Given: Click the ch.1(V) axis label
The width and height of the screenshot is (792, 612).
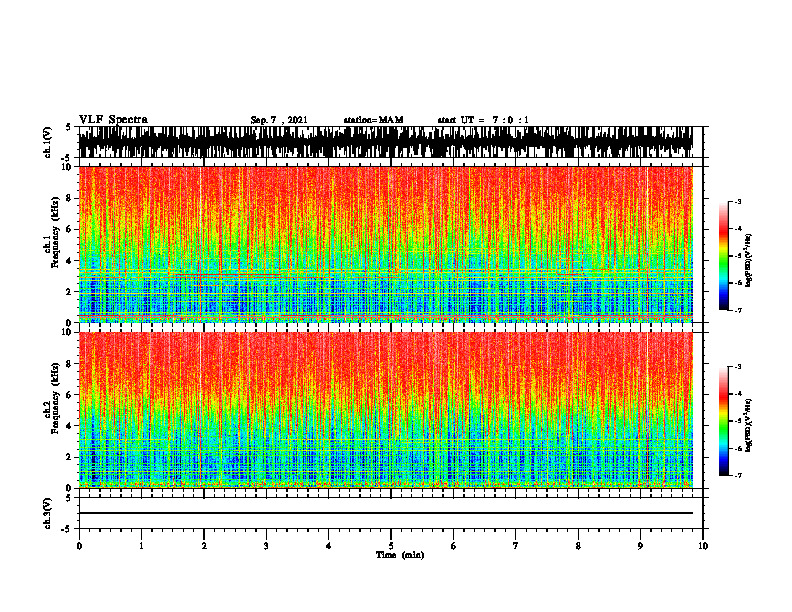Looking at the screenshot, I should pyautogui.click(x=49, y=142).
